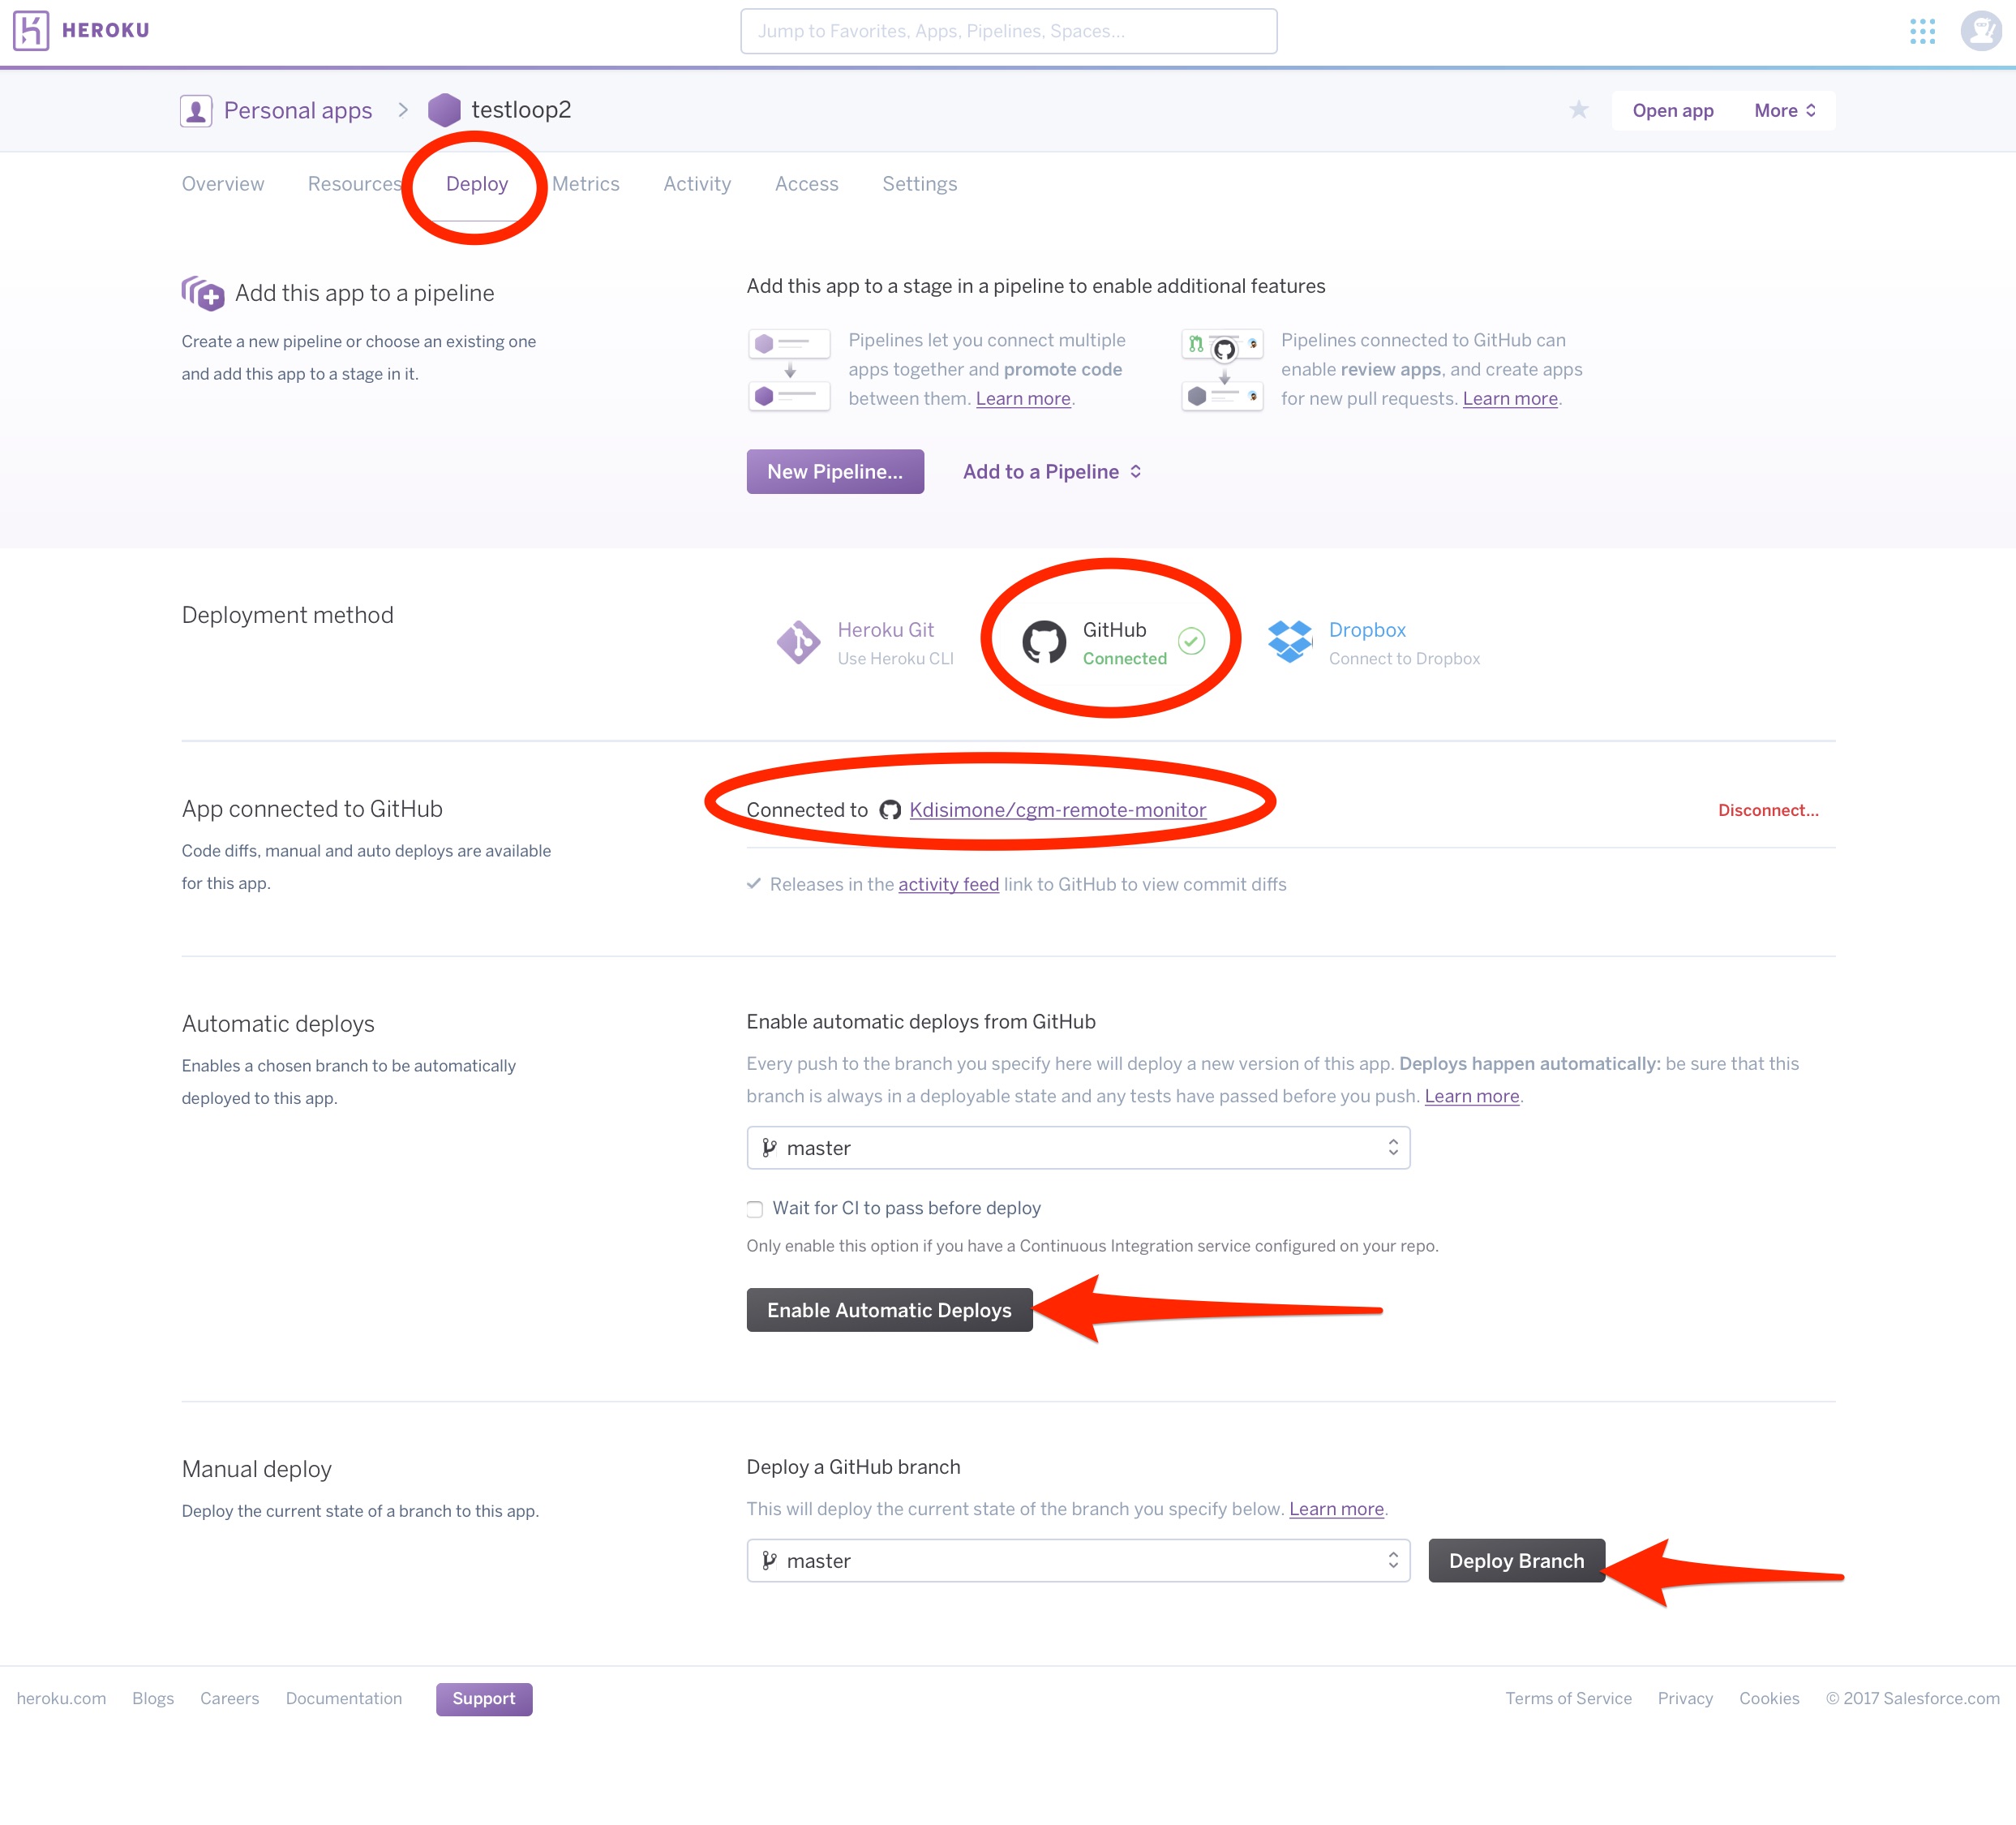The image size is (2016, 1825).
Task: Open the Deploy tab
Action: click(477, 184)
